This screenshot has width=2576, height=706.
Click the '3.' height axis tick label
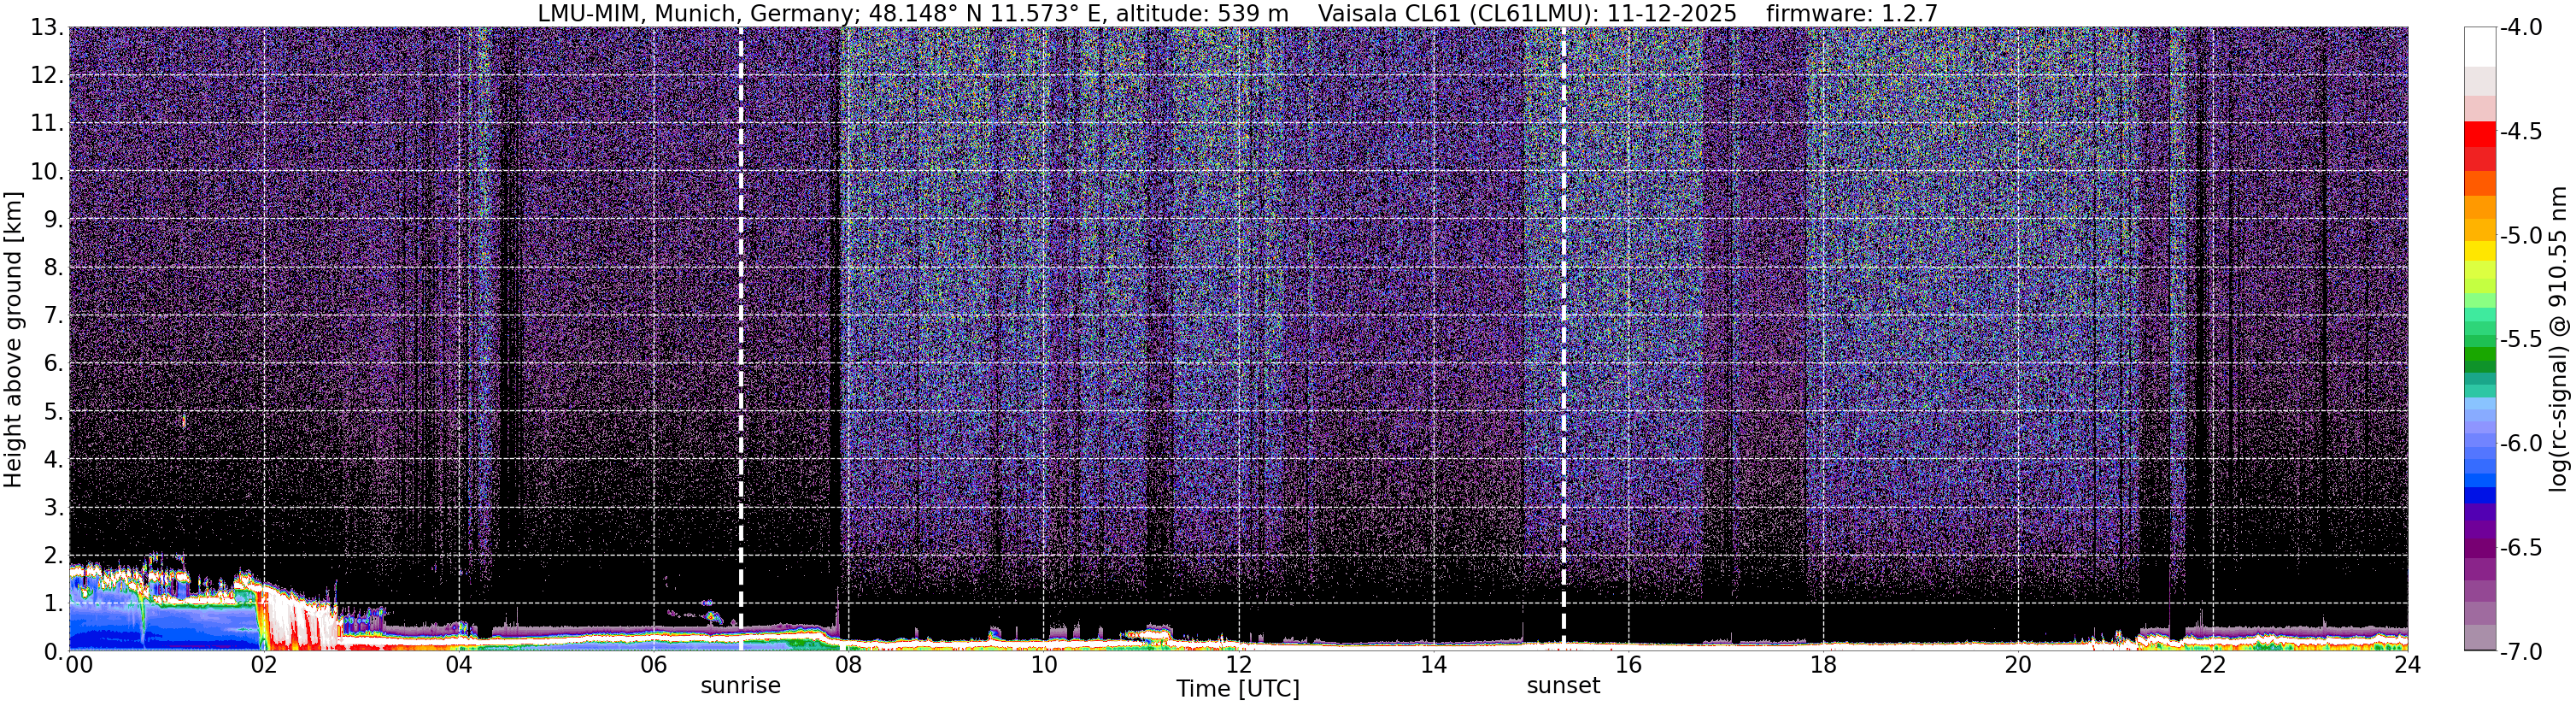click(x=53, y=507)
